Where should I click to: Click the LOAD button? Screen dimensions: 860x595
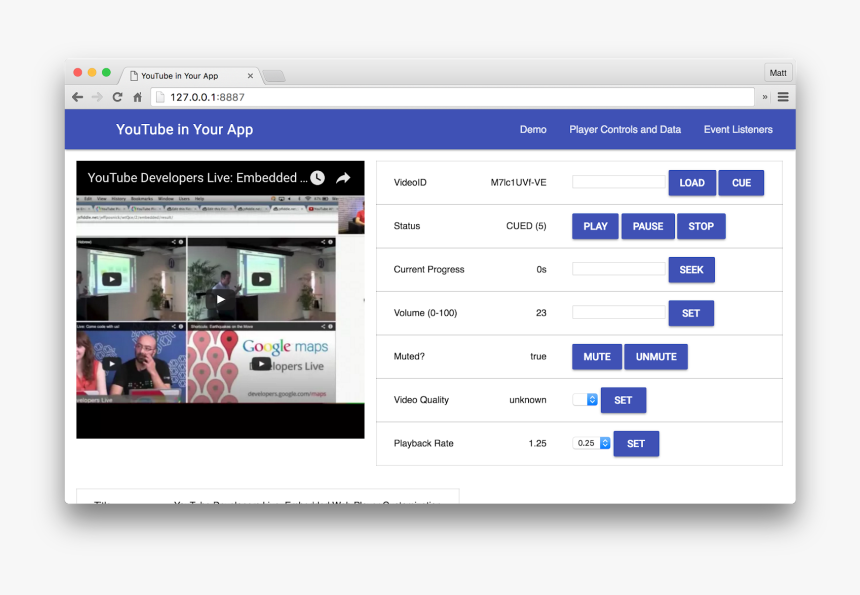(692, 183)
